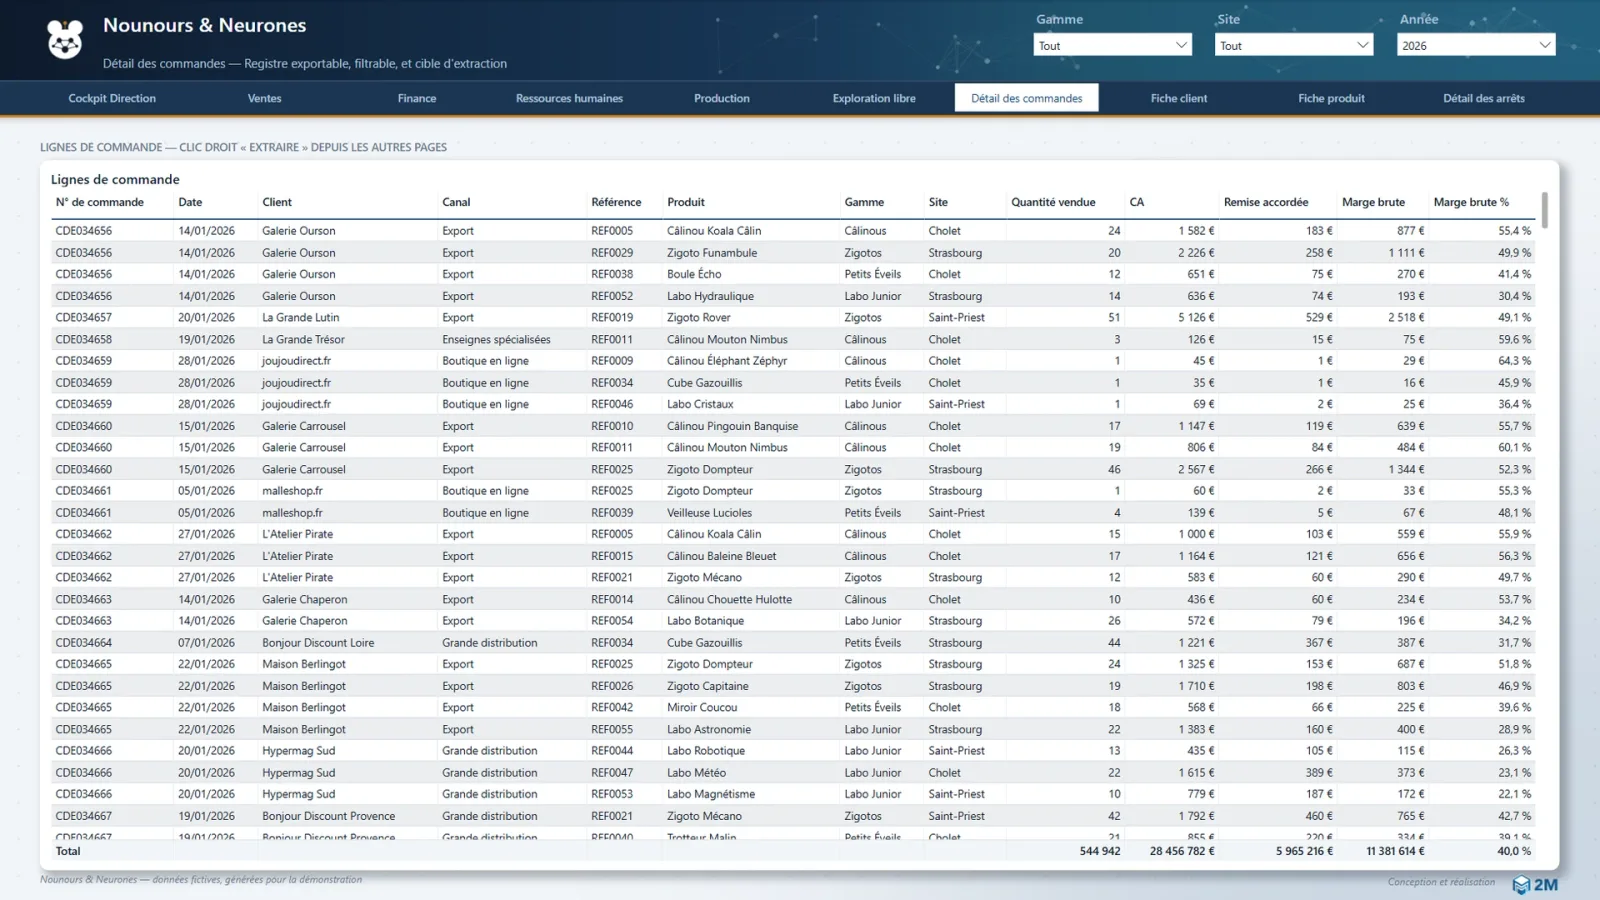
Task: Click product cell Câlinou Pingouin Banquise
Action: point(733,426)
